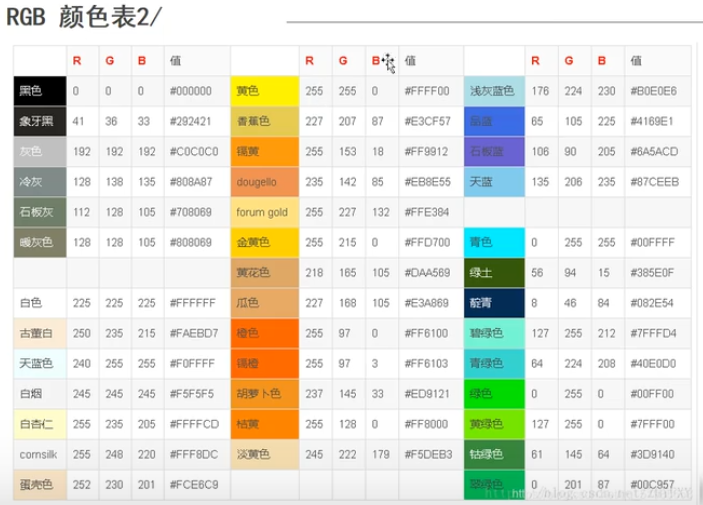Choose the 天蓝色 azure swatch
Image resolution: width=703 pixels, height=505 pixels.
tap(40, 363)
